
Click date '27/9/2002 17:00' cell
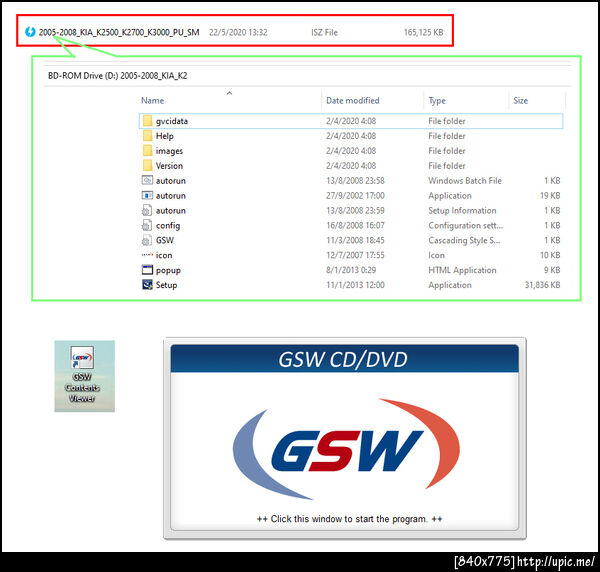(x=355, y=196)
